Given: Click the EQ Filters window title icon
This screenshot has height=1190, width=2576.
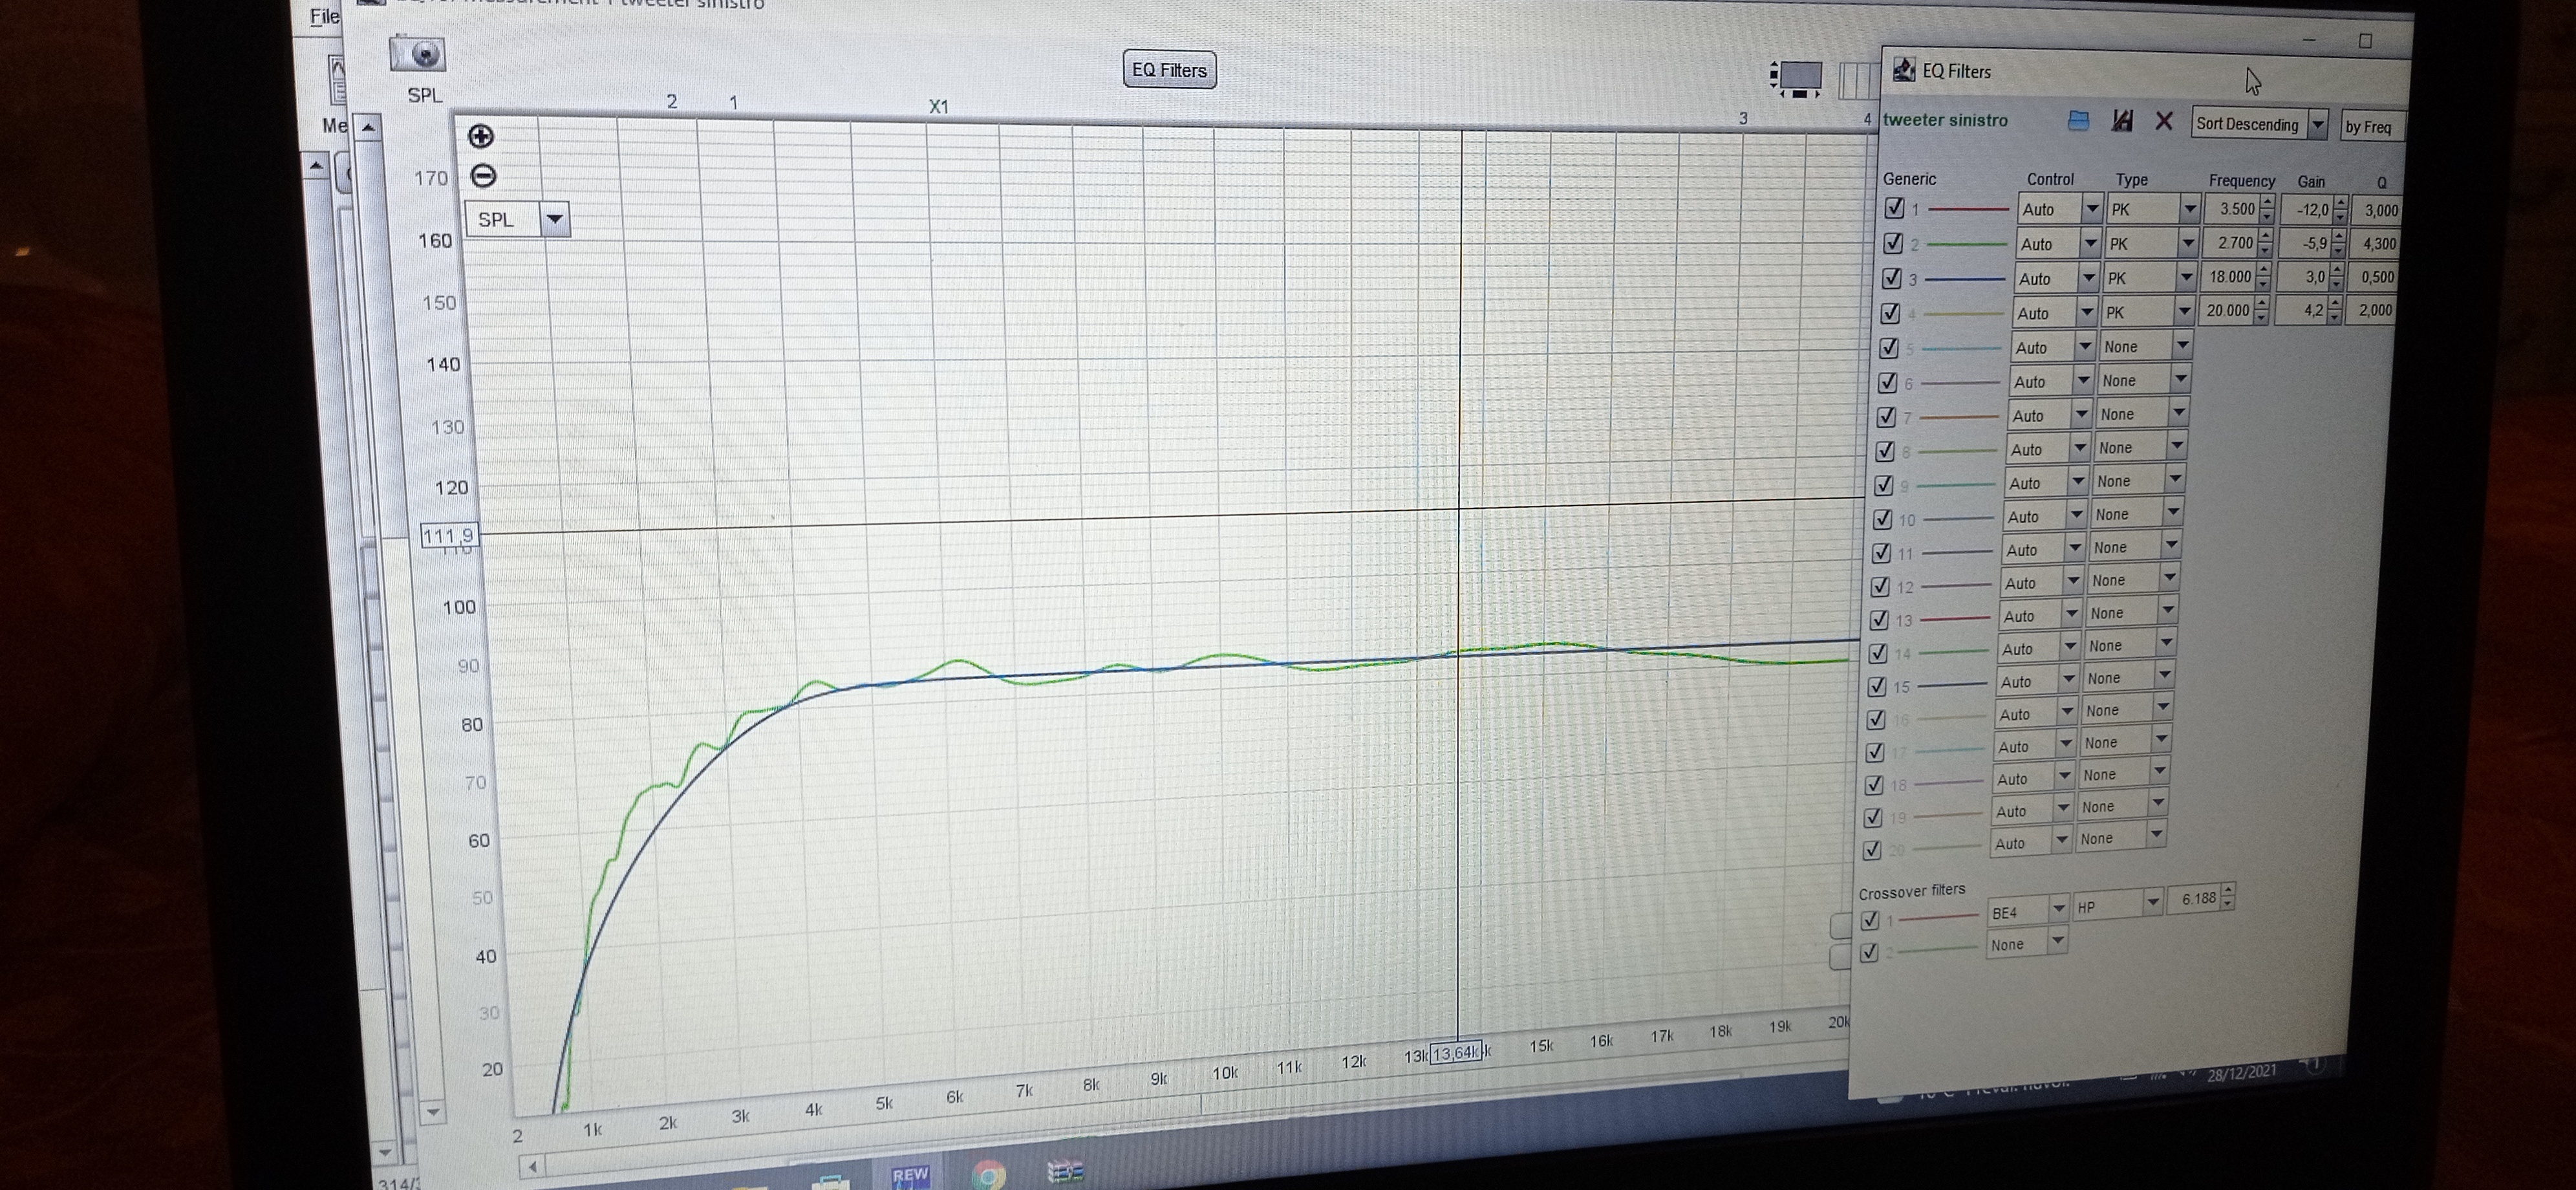Looking at the screenshot, I should [1904, 70].
